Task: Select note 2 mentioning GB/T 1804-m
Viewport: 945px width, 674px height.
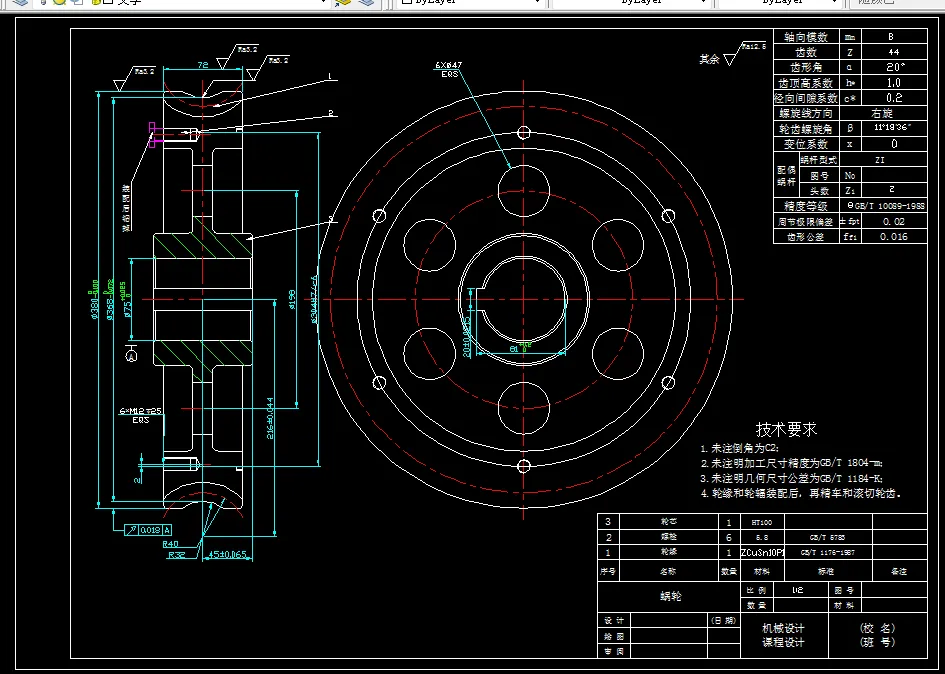Action: [792, 464]
